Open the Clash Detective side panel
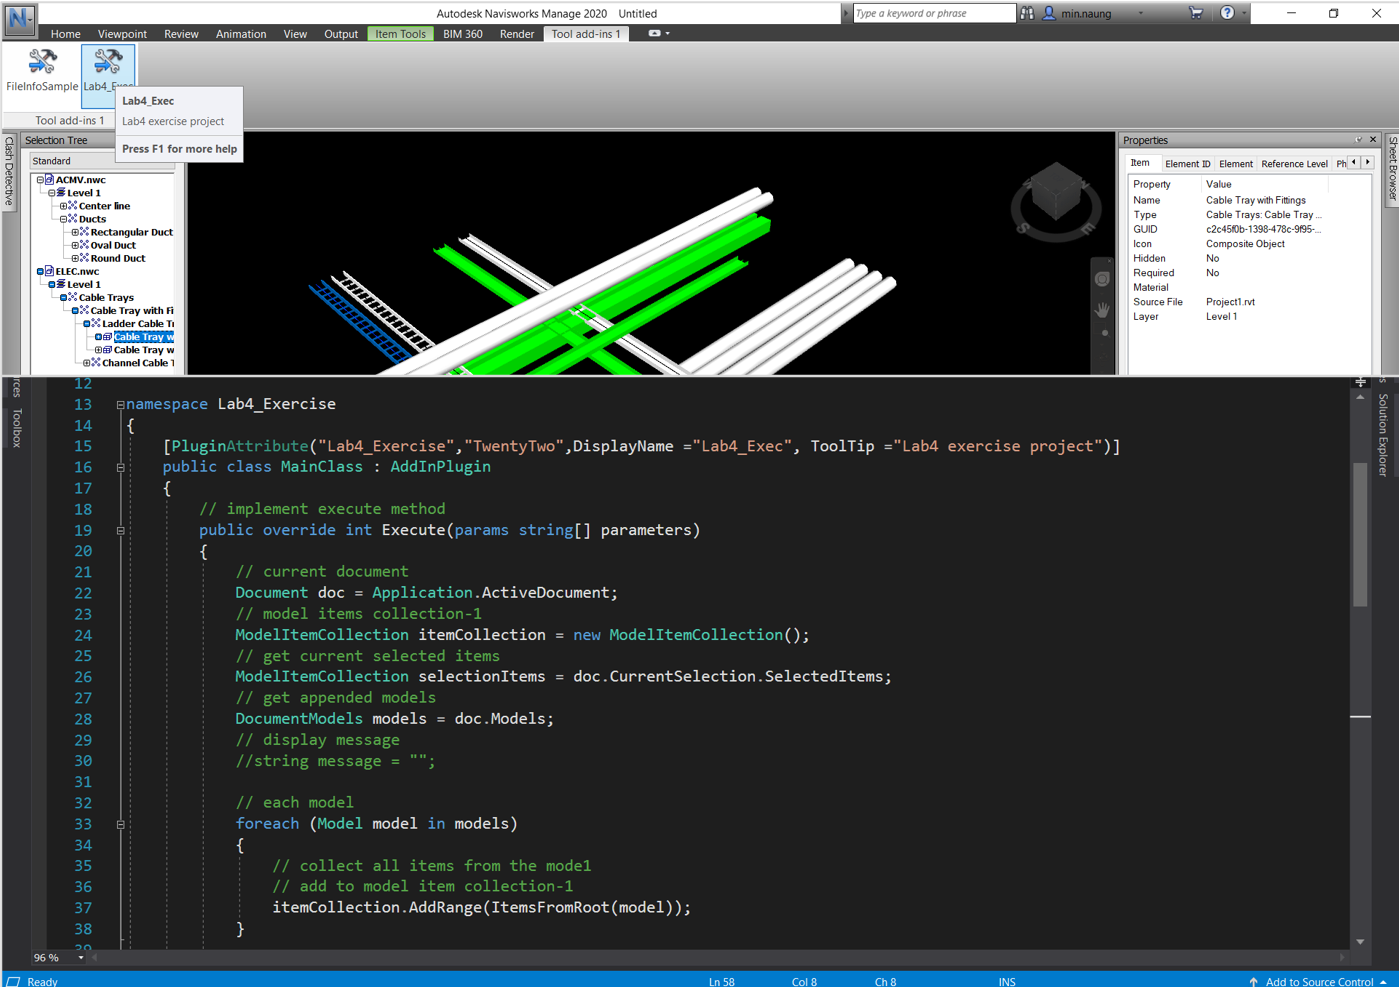The image size is (1399, 987). tap(9, 170)
